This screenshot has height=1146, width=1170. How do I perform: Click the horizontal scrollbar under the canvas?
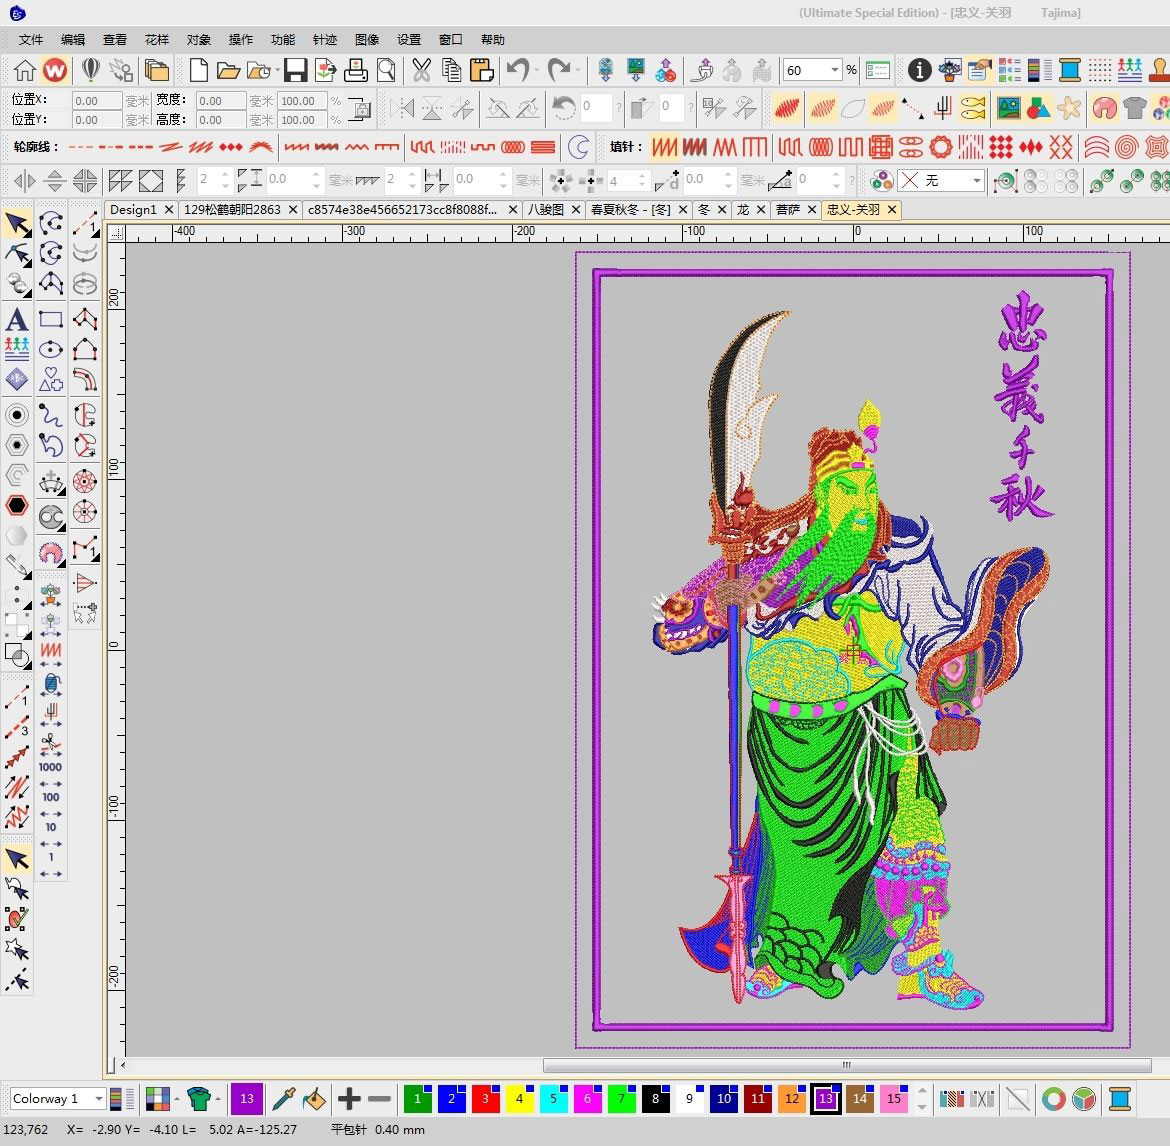click(x=847, y=1065)
